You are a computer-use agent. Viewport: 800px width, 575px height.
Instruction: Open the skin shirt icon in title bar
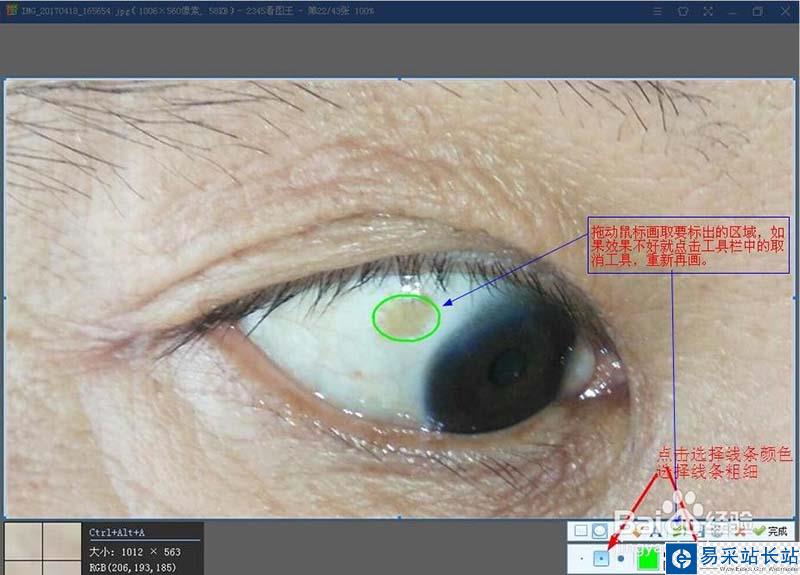(683, 11)
